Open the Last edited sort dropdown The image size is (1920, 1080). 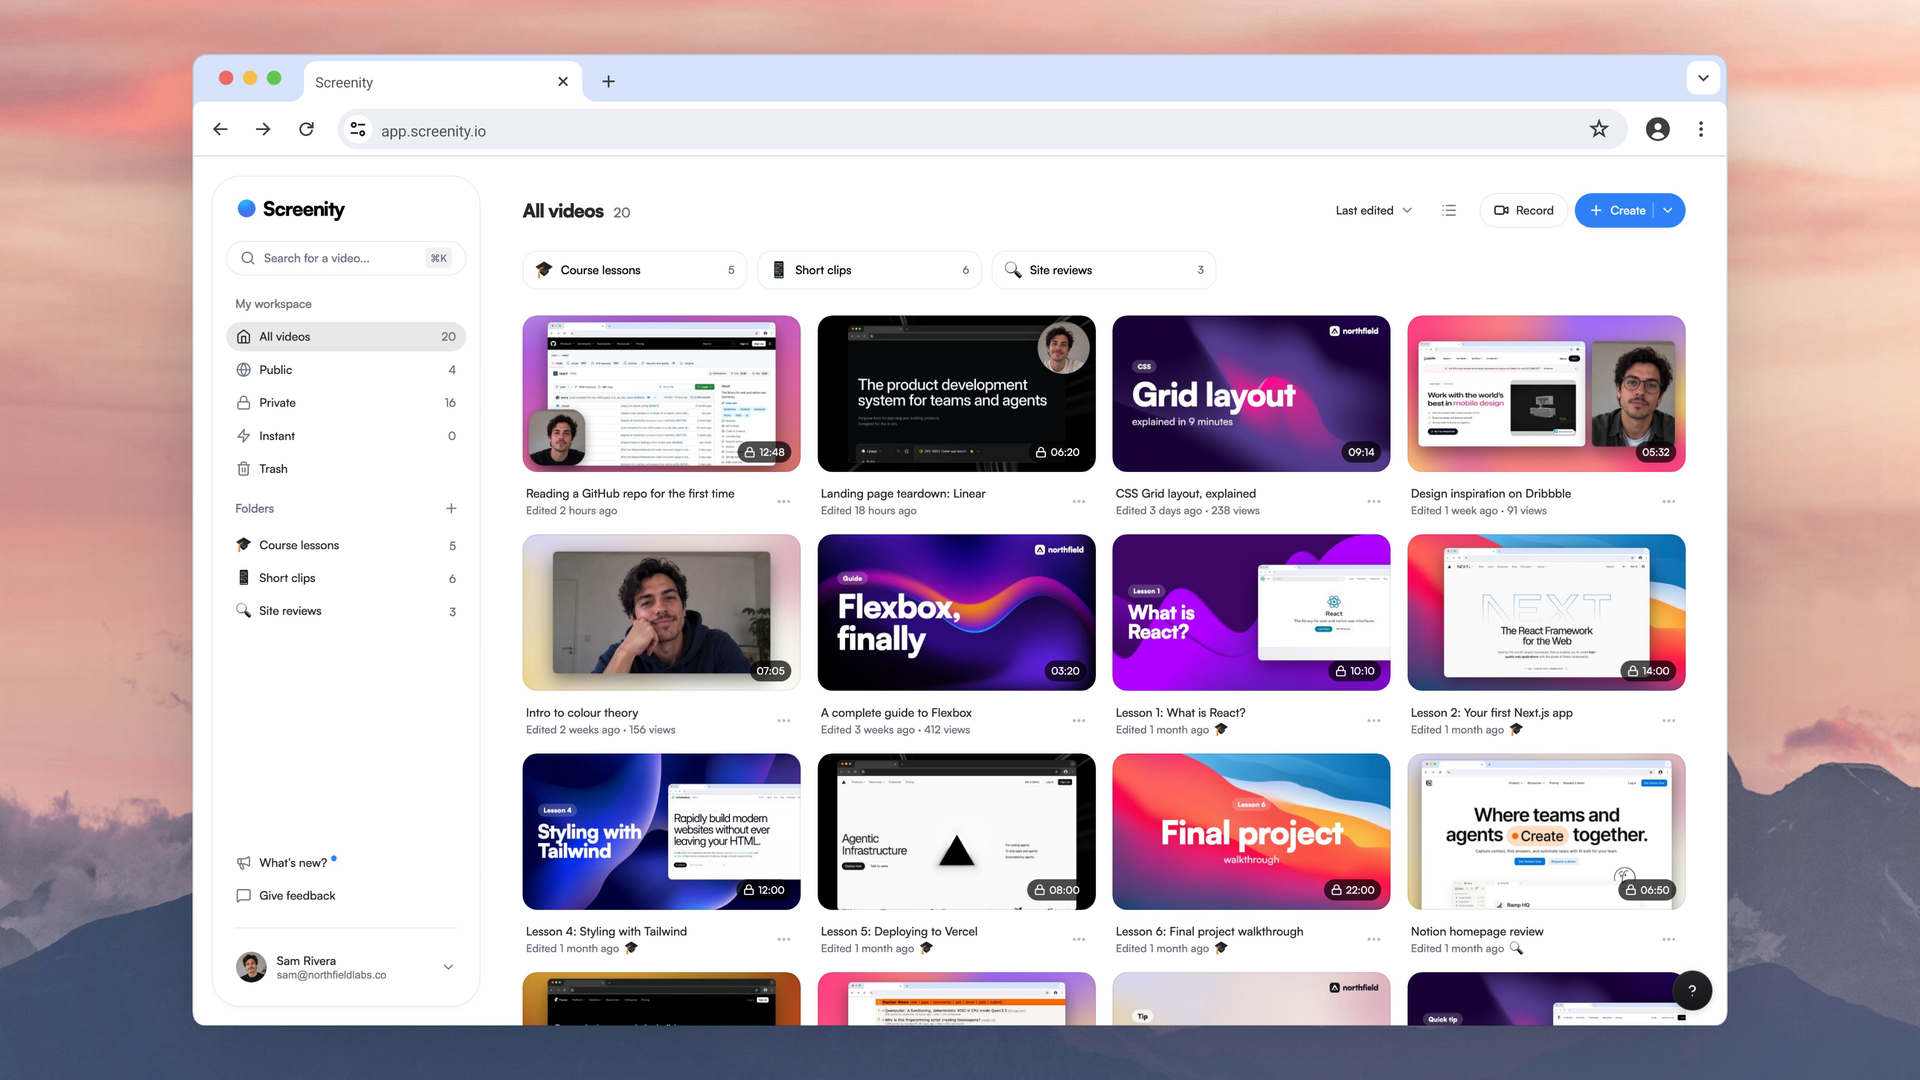pyautogui.click(x=1374, y=210)
